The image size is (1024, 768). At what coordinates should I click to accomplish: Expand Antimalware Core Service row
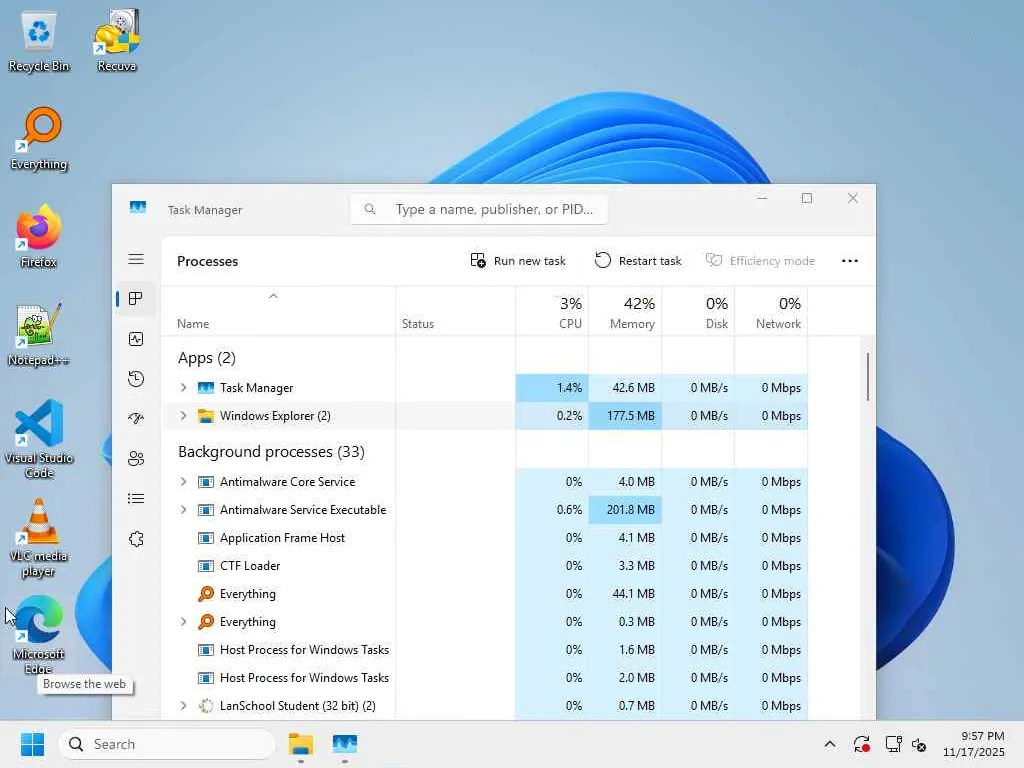click(184, 481)
